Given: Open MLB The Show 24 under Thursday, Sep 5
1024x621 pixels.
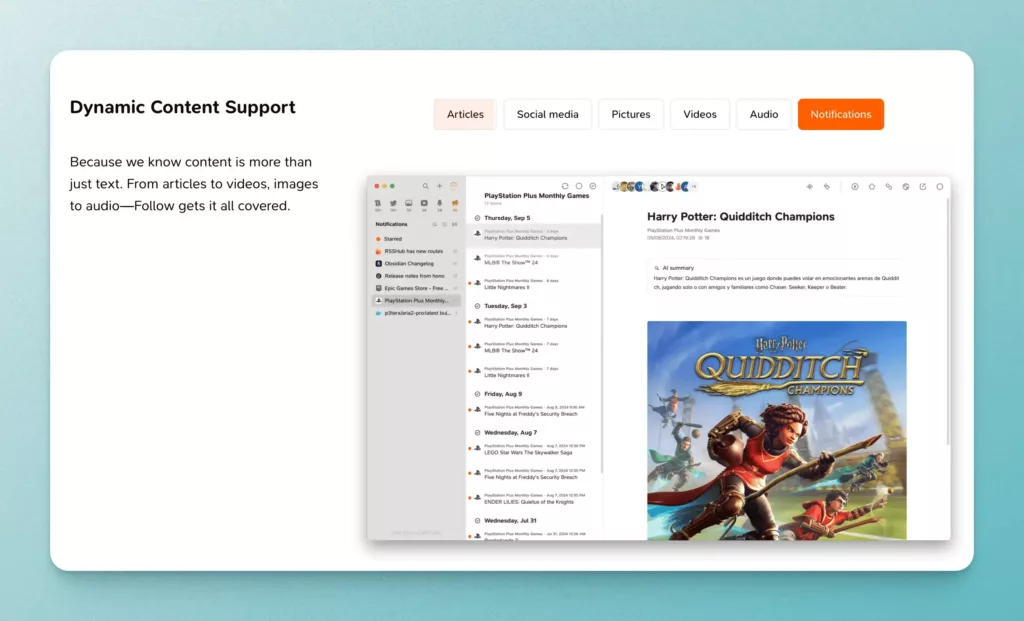Looking at the screenshot, I should point(534,260).
